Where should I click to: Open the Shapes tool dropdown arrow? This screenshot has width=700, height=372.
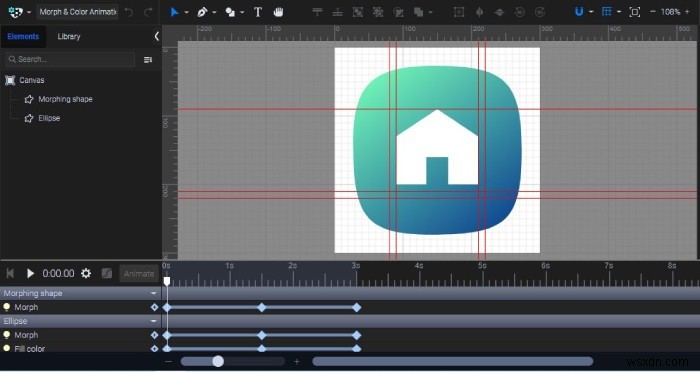pos(242,13)
